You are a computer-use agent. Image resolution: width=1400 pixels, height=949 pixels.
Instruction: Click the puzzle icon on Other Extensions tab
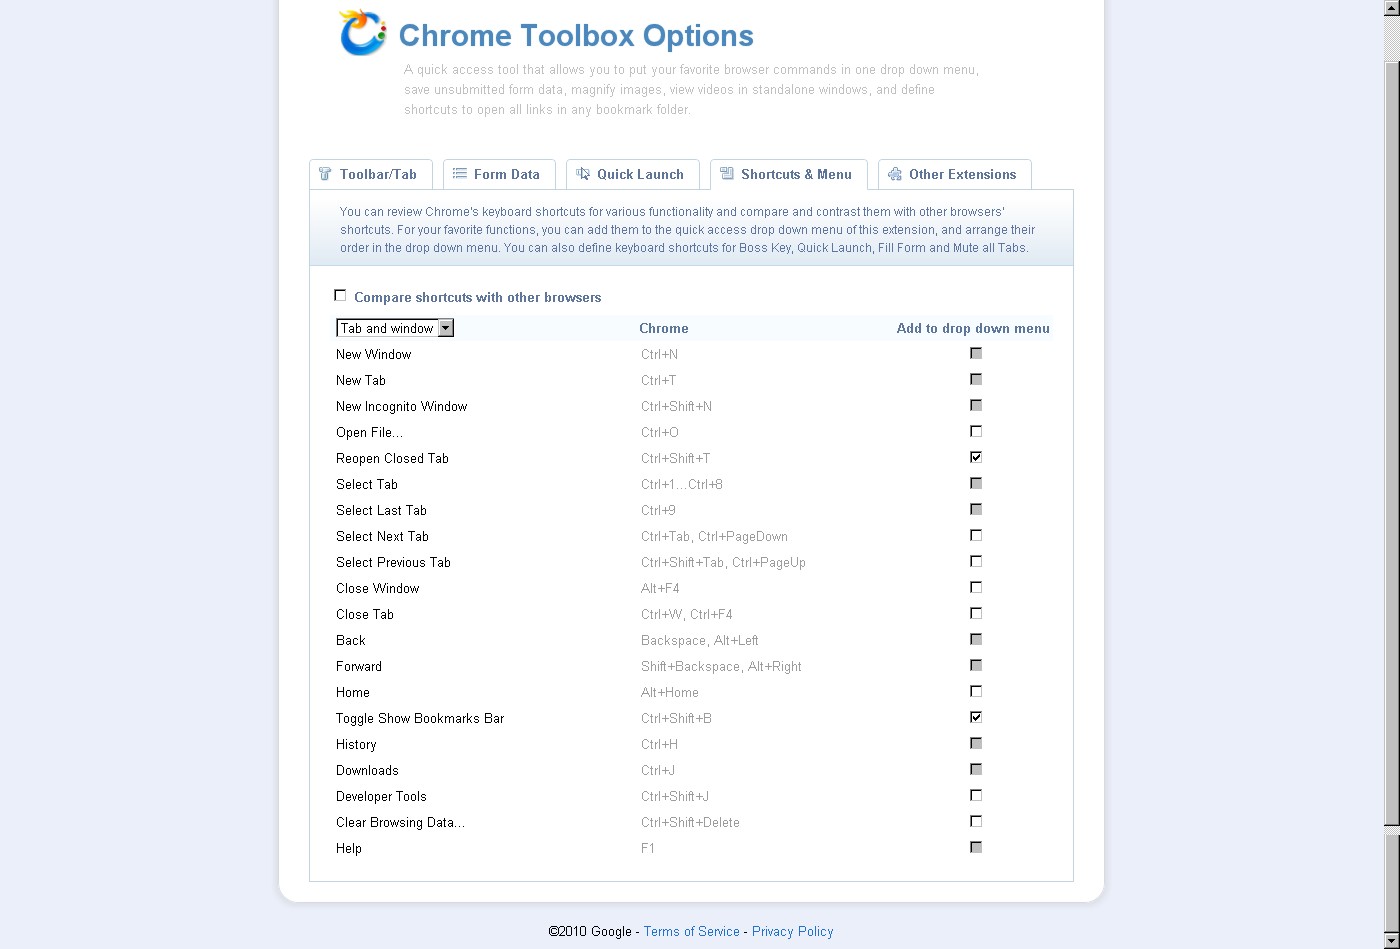tap(896, 174)
